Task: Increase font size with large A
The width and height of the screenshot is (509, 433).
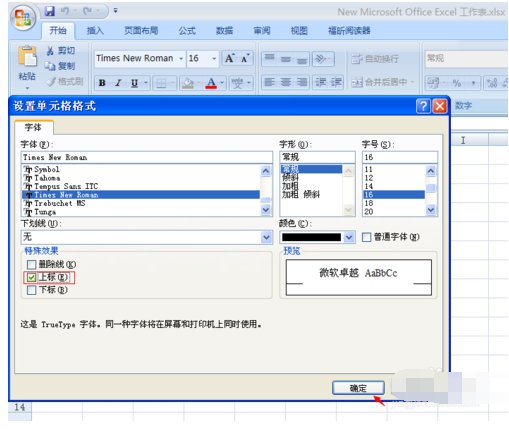Action: 230,58
